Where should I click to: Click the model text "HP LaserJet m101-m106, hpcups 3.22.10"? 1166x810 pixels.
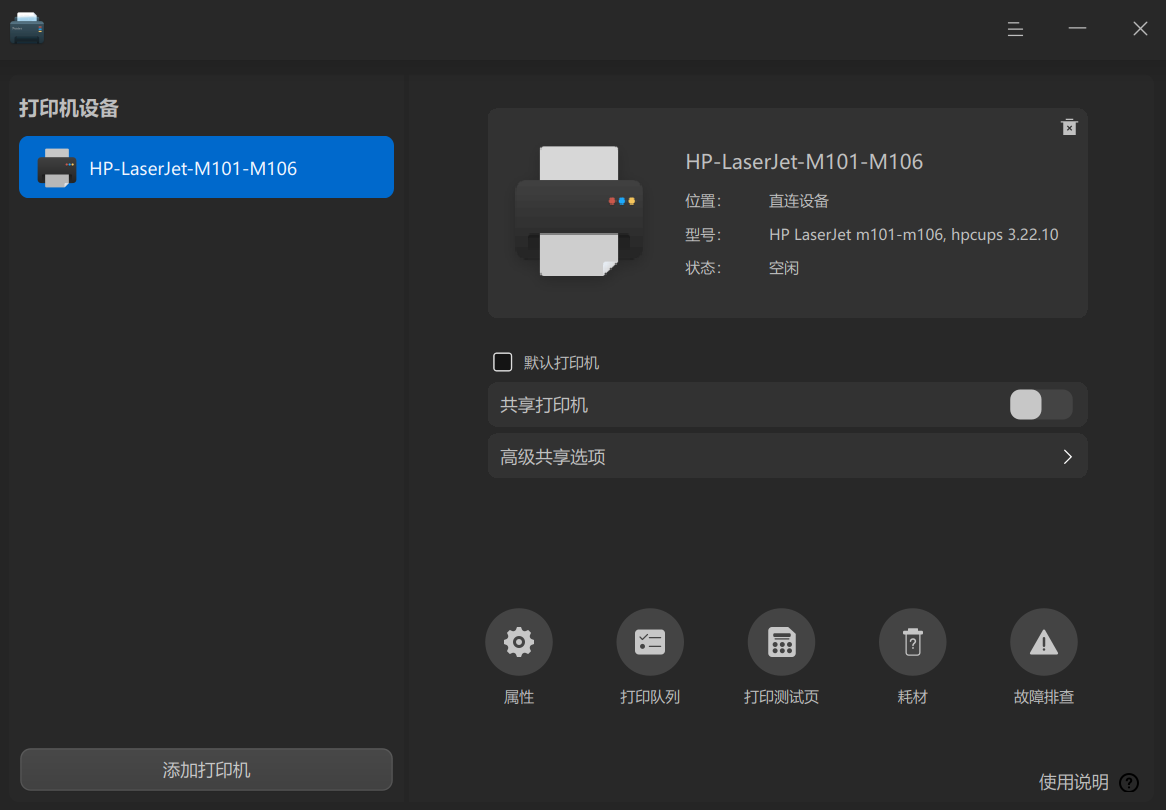coord(913,235)
